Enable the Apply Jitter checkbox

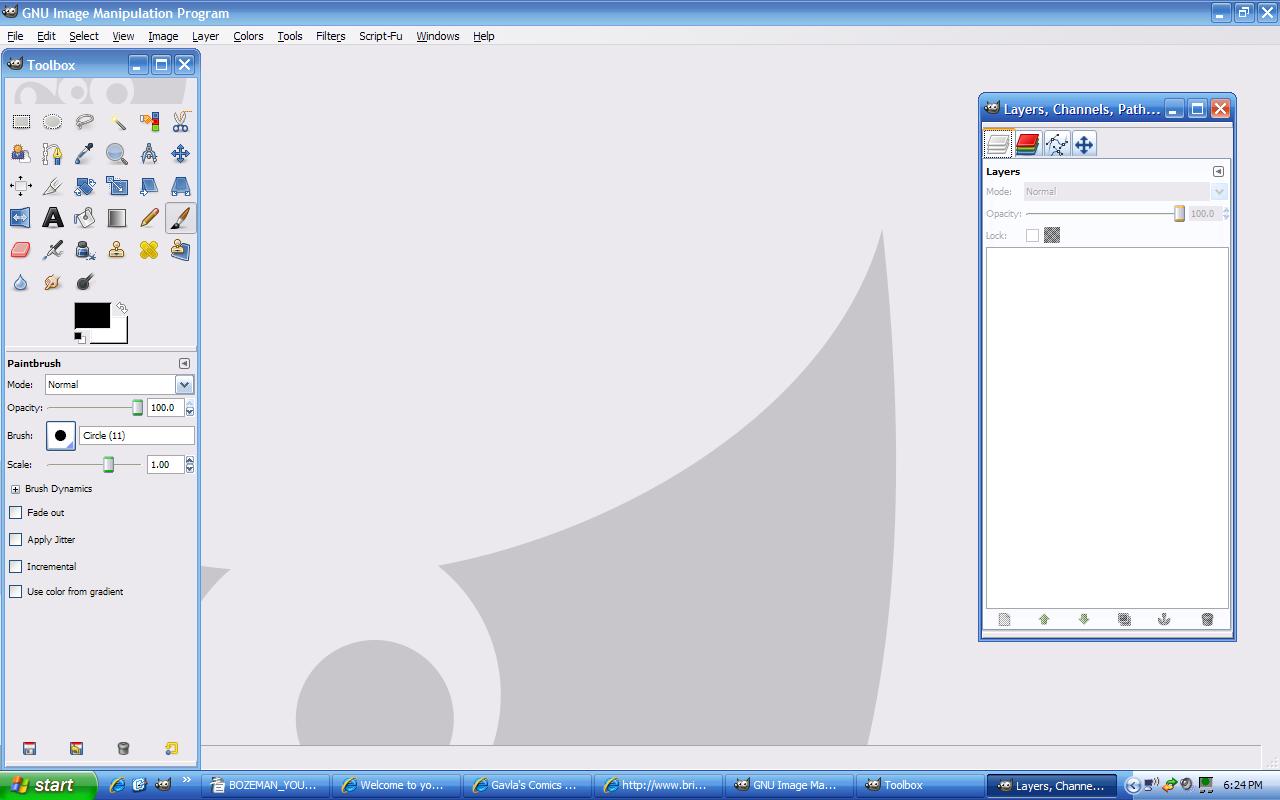(x=15, y=540)
